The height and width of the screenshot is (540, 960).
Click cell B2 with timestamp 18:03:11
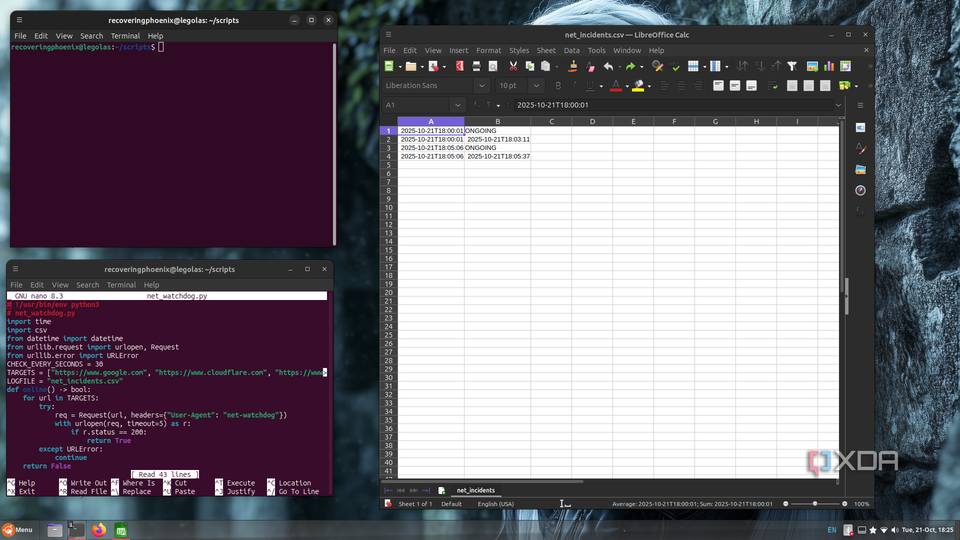point(497,139)
